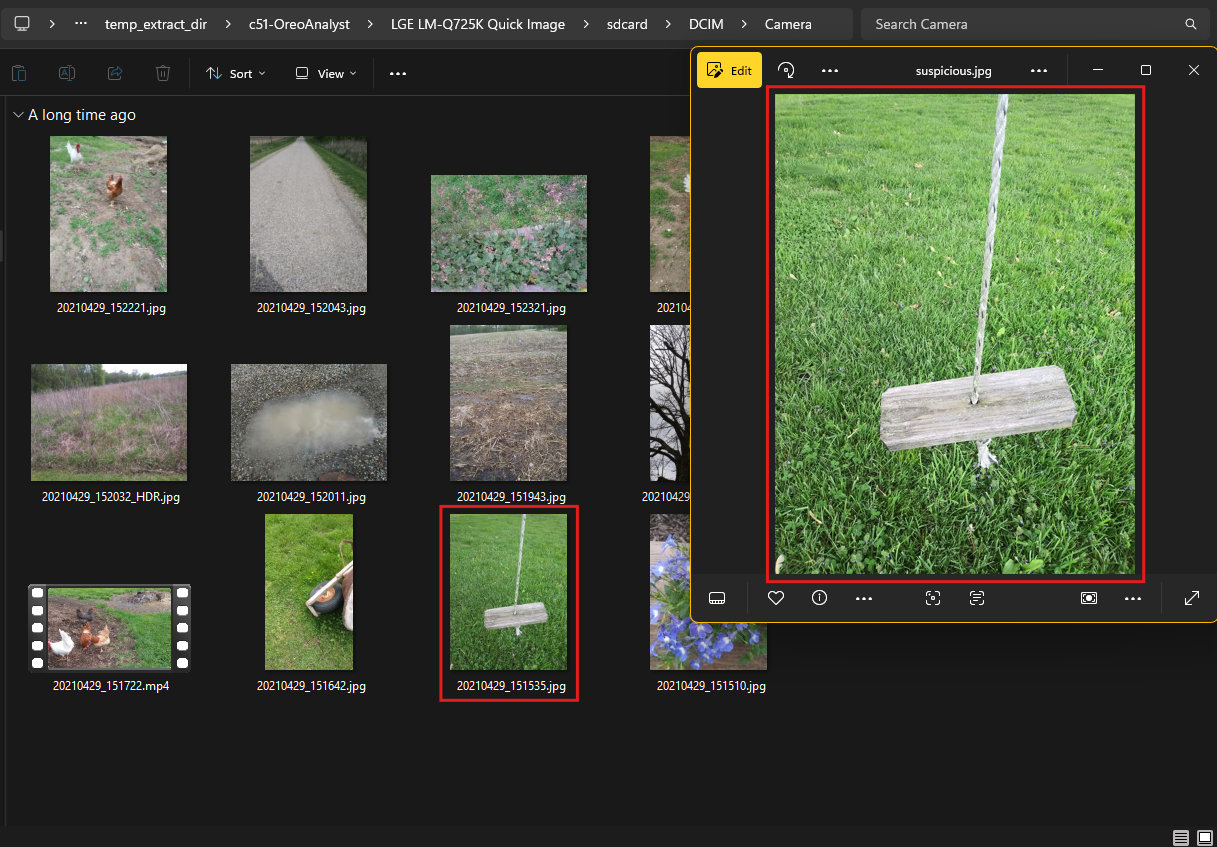This screenshot has height=847, width=1217.
Task: Select the 20210429_151722.mp4 video thumbnail
Action: (x=109, y=628)
